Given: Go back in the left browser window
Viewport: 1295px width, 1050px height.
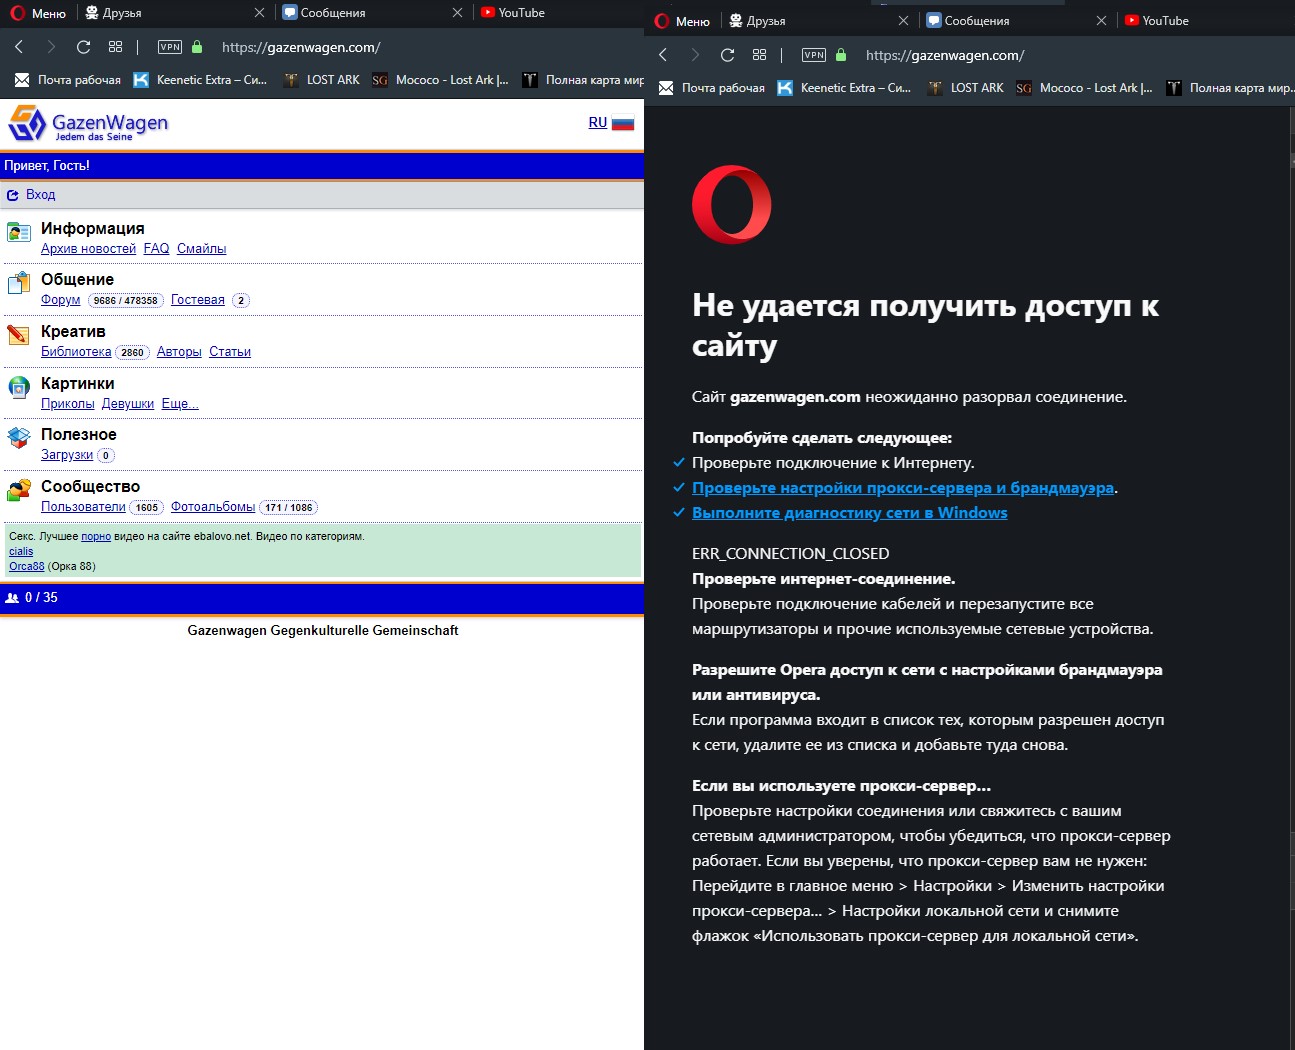Looking at the screenshot, I should tap(19, 47).
